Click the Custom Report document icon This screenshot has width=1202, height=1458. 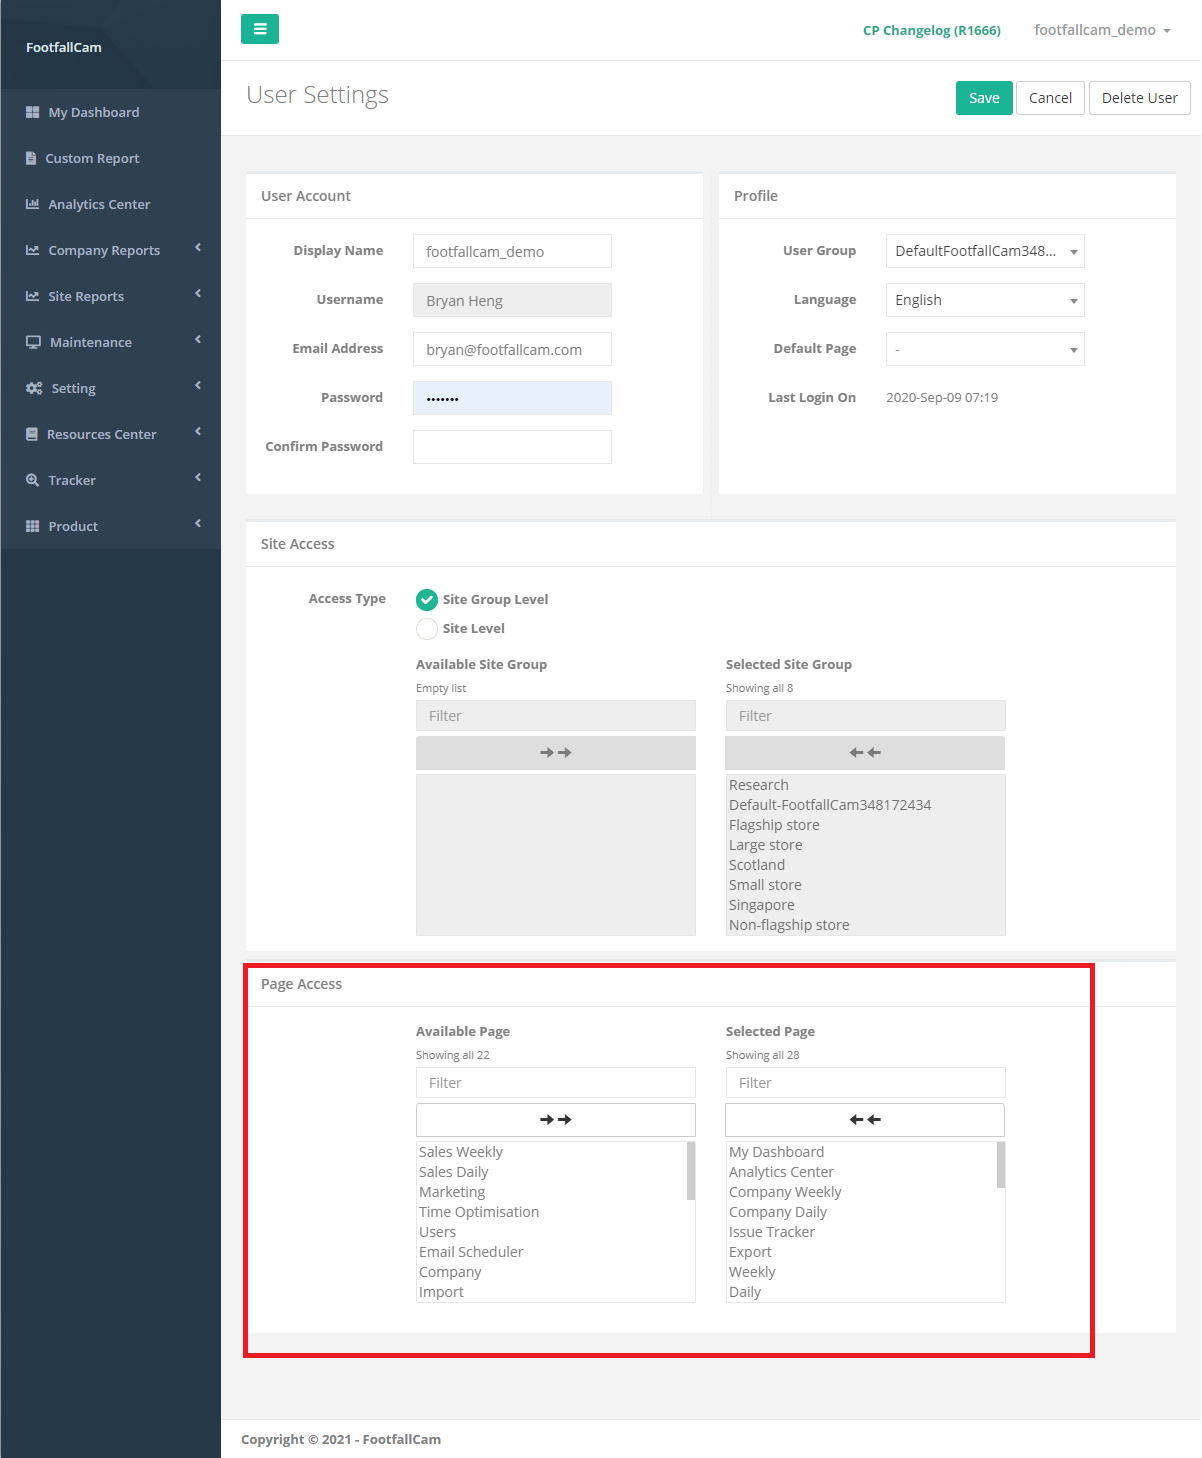32,158
